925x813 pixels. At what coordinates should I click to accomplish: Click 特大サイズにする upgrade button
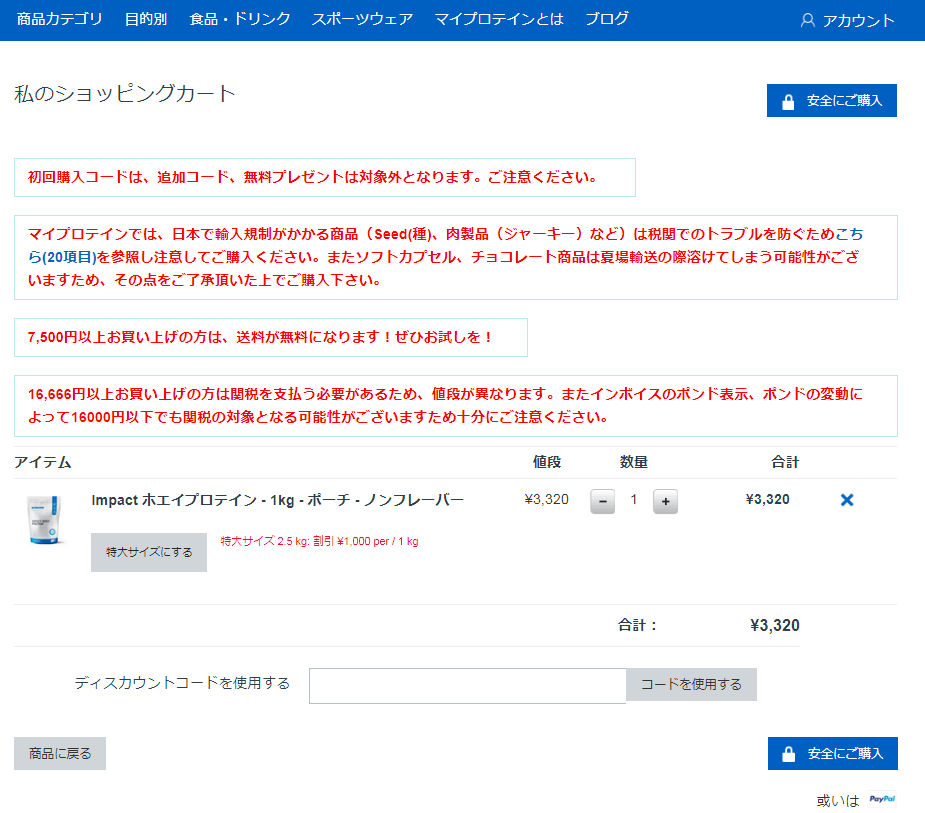pos(149,552)
